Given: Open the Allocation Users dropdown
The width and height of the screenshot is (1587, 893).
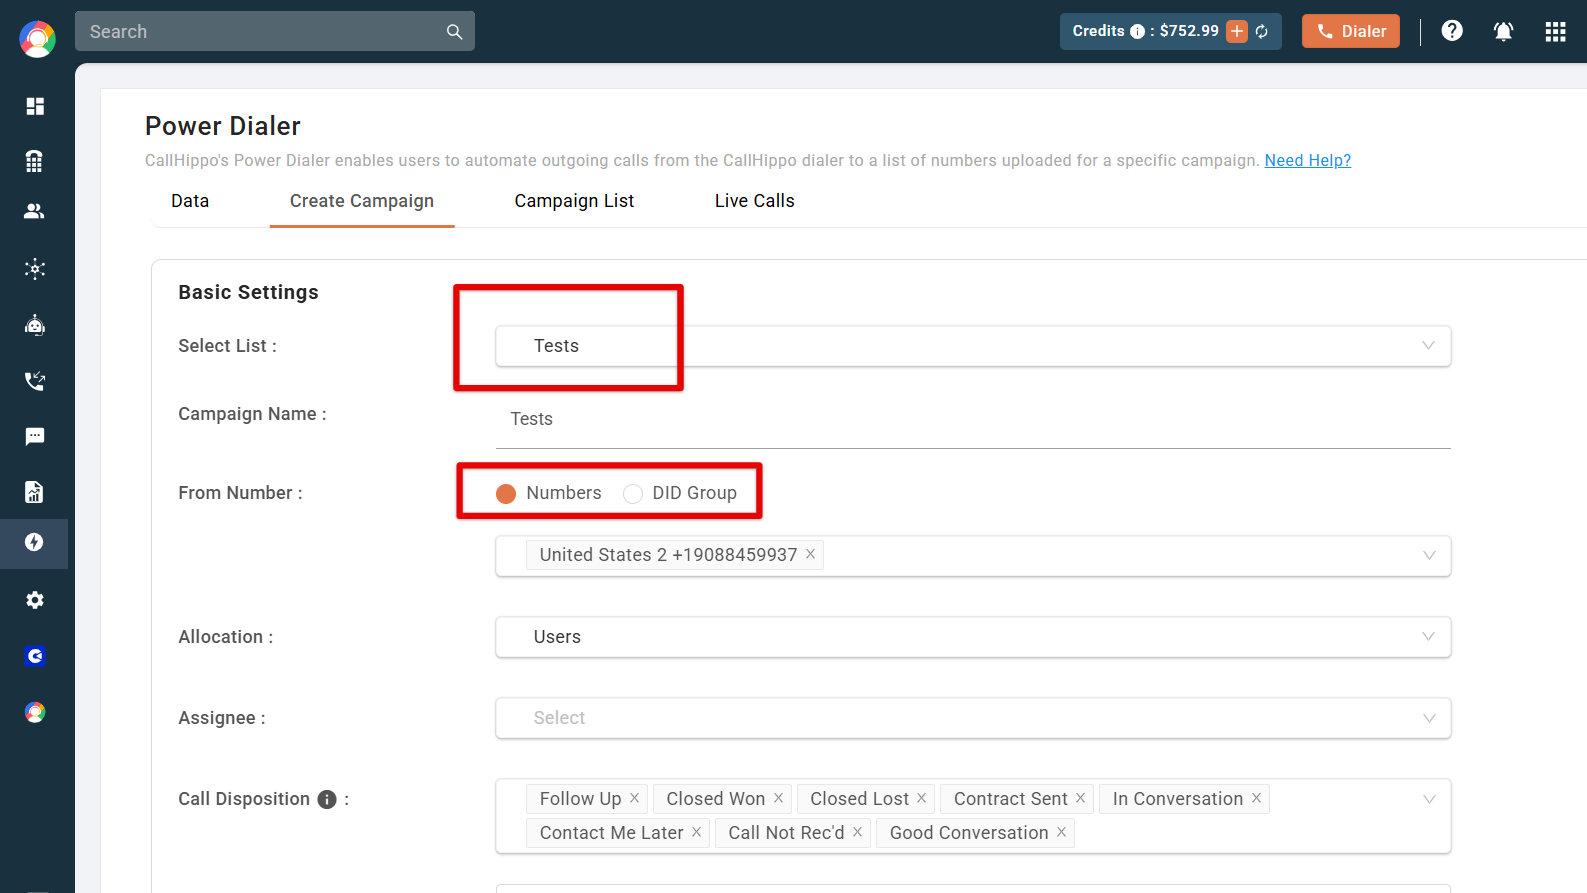Looking at the screenshot, I should (x=973, y=637).
